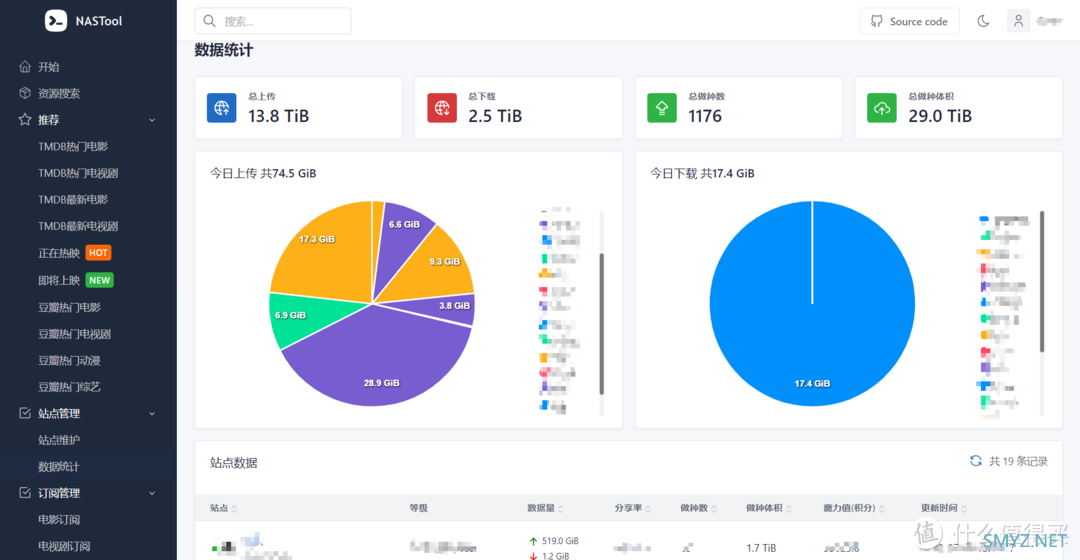The height and width of the screenshot is (560, 1080).
Task: Open the user avatar icon
Action: click(x=1018, y=21)
